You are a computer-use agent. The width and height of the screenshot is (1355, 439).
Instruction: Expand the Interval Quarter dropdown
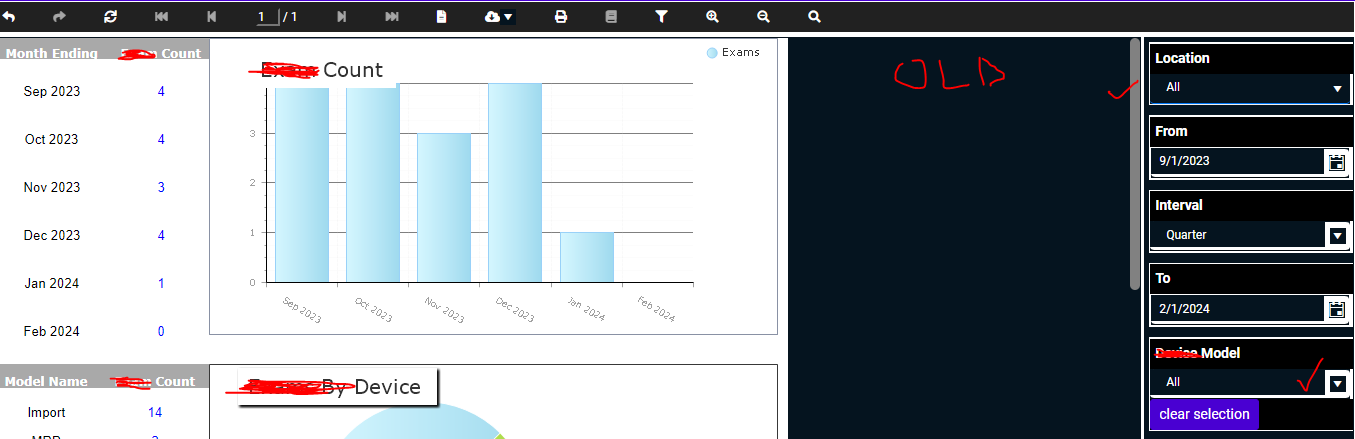coord(1337,235)
